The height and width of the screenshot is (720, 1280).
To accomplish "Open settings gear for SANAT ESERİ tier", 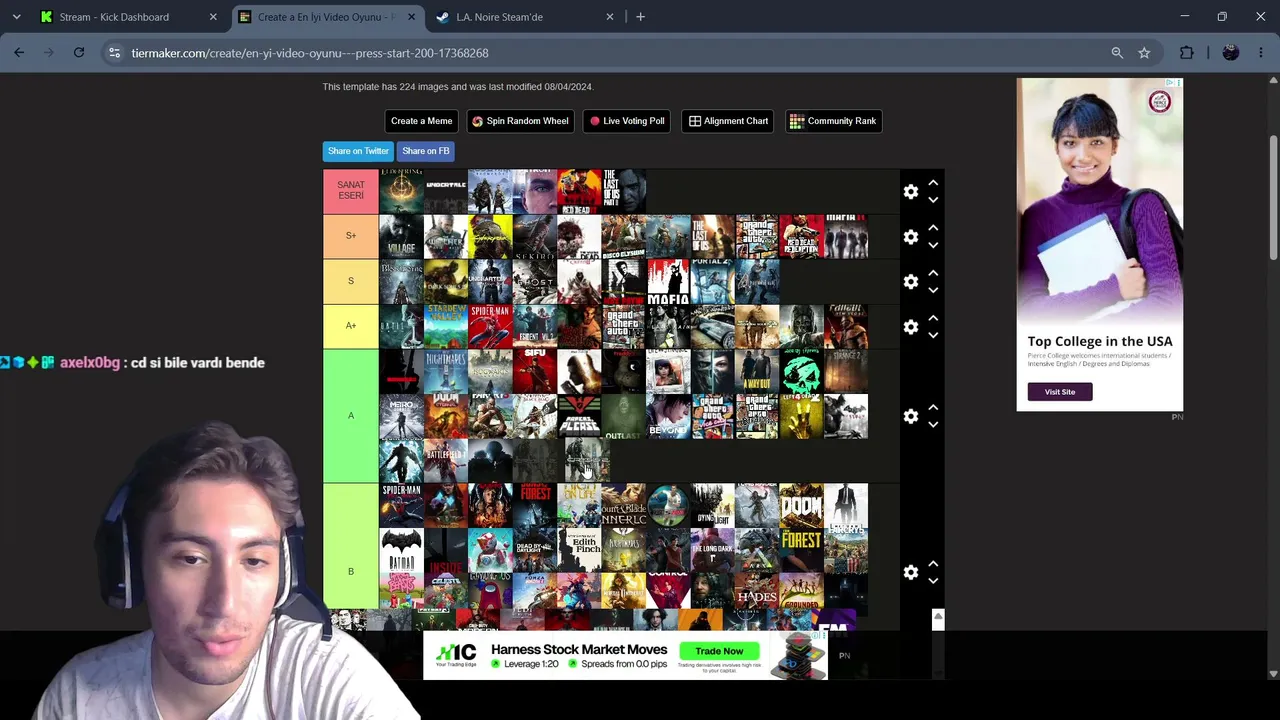I will coord(911,191).
